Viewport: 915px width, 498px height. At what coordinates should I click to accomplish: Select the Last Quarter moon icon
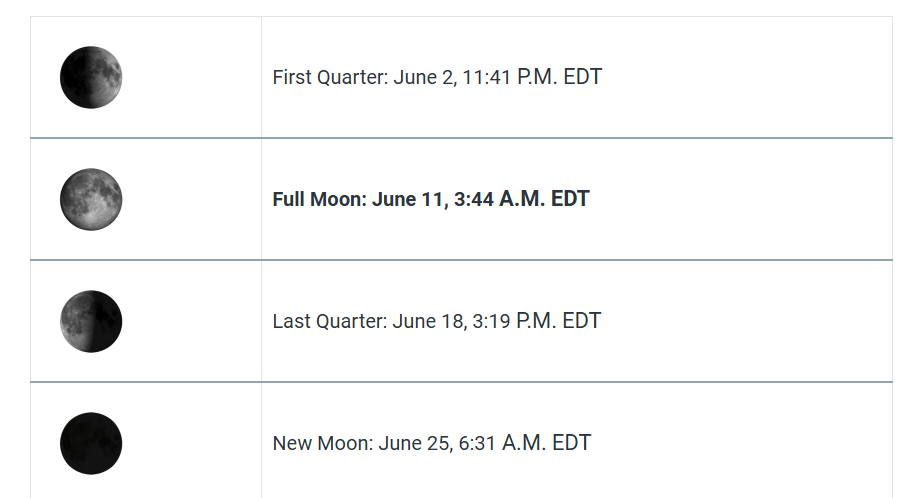91,321
